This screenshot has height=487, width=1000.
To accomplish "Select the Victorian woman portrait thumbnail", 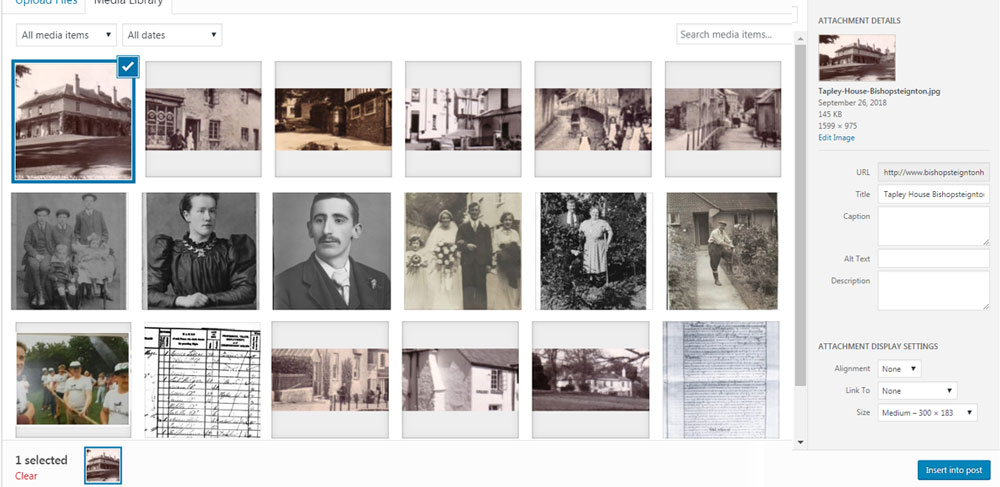I will [201, 251].
